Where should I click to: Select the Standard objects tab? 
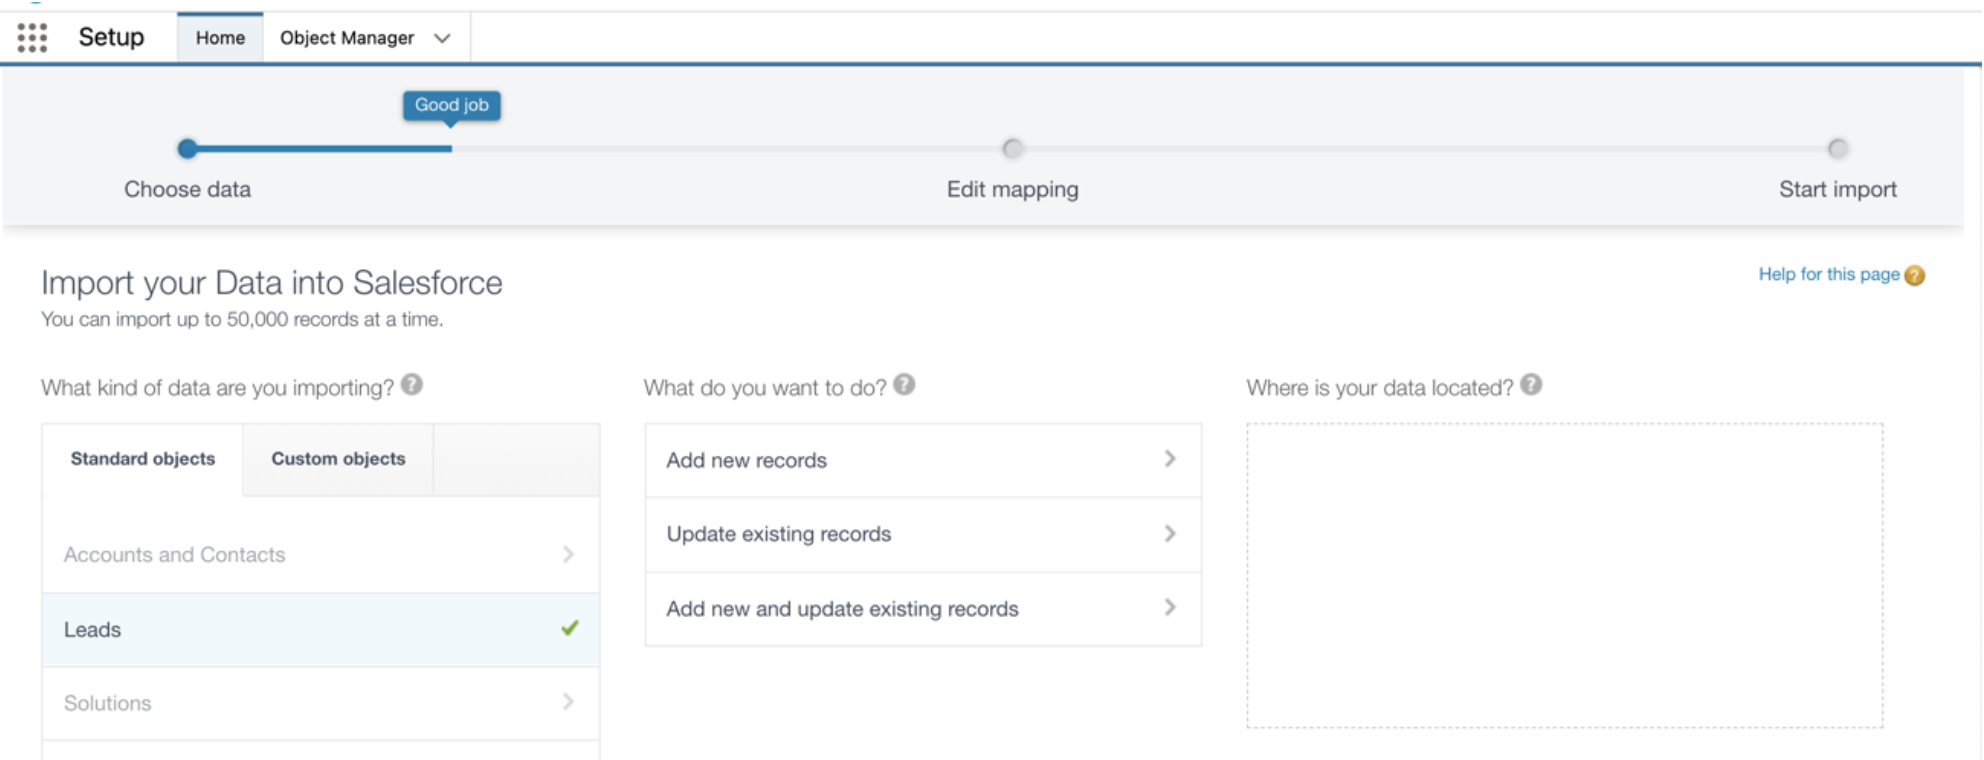(x=143, y=459)
